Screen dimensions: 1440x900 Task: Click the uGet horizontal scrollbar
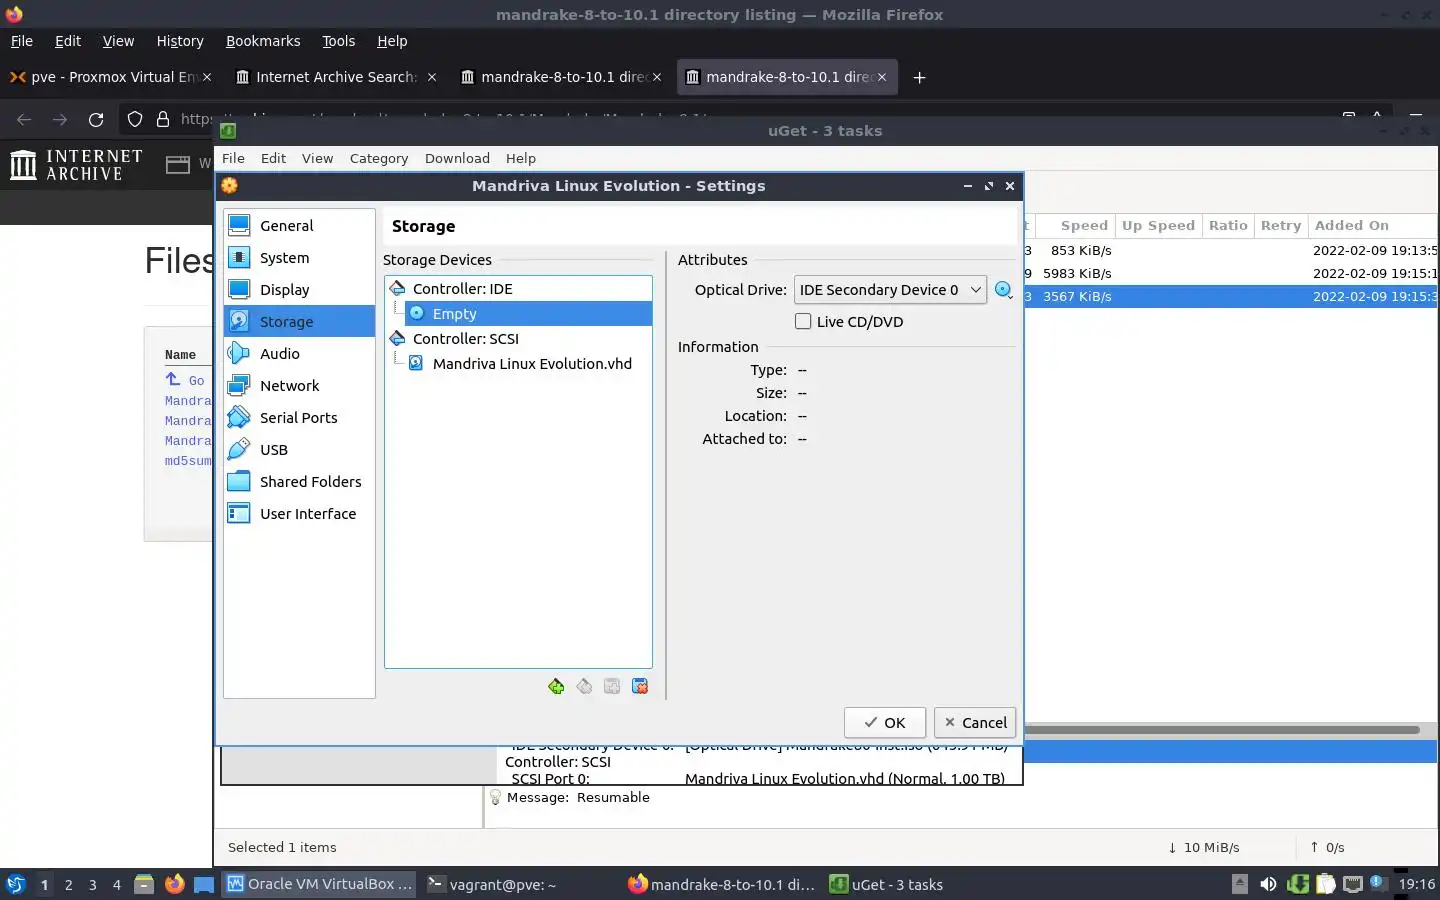pyautogui.click(x=1222, y=730)
